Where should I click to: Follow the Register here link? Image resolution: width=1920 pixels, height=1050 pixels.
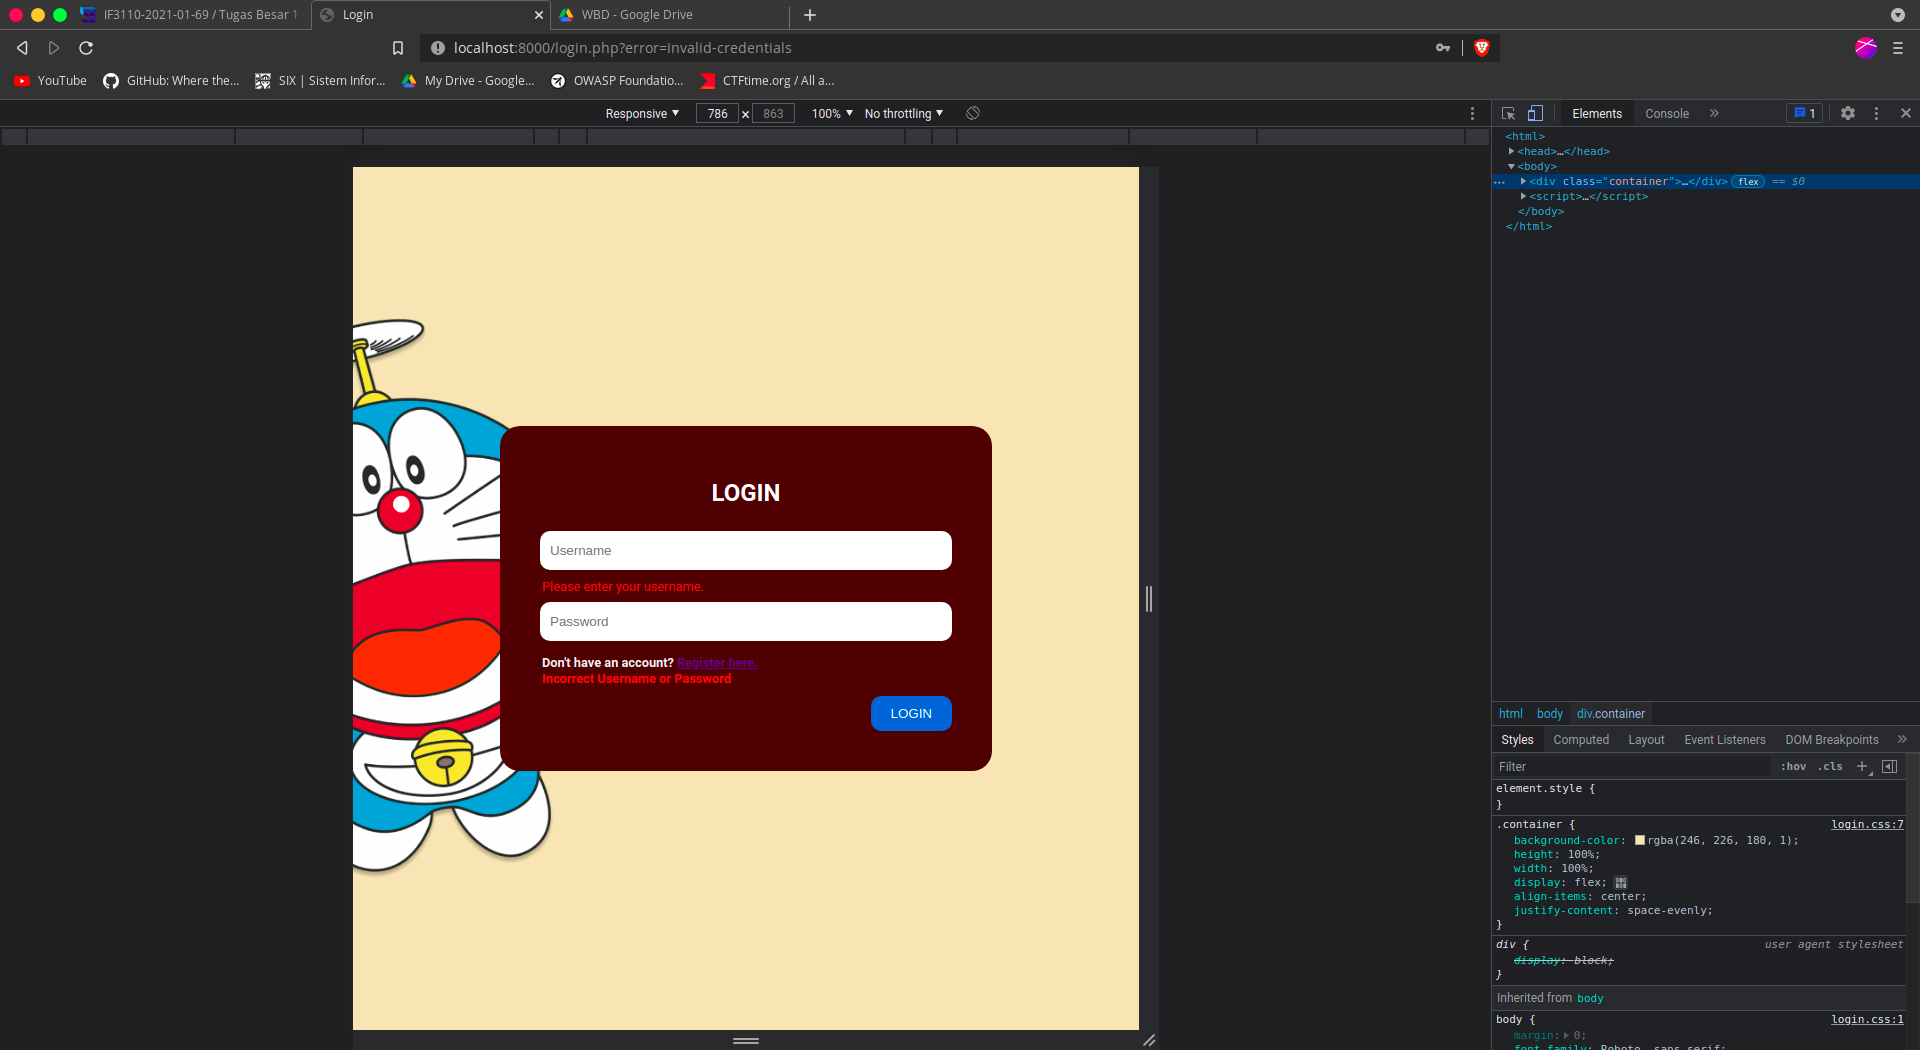717,663
